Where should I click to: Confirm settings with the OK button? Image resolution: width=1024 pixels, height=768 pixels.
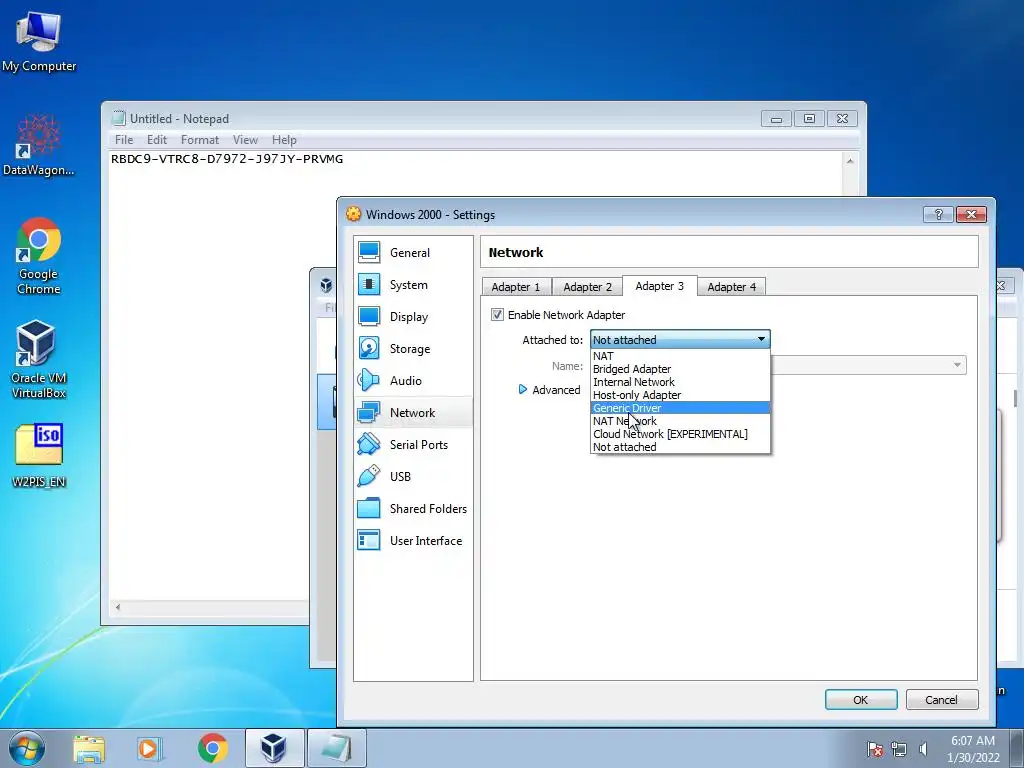click(861, 699)
